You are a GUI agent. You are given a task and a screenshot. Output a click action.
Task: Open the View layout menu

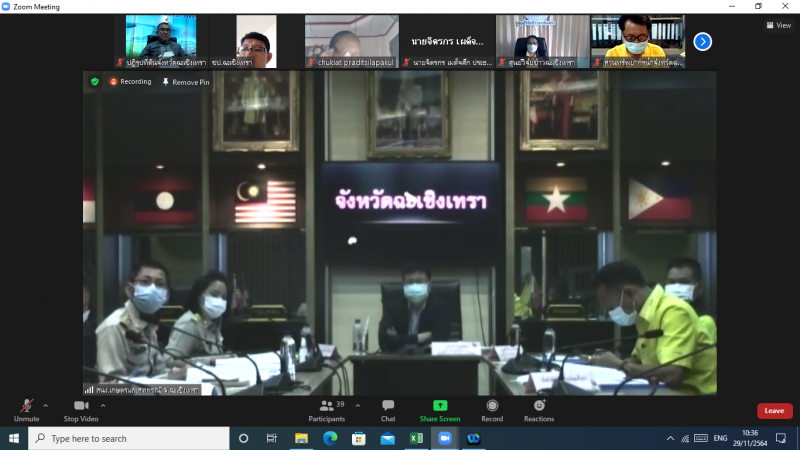coord(779,25)
